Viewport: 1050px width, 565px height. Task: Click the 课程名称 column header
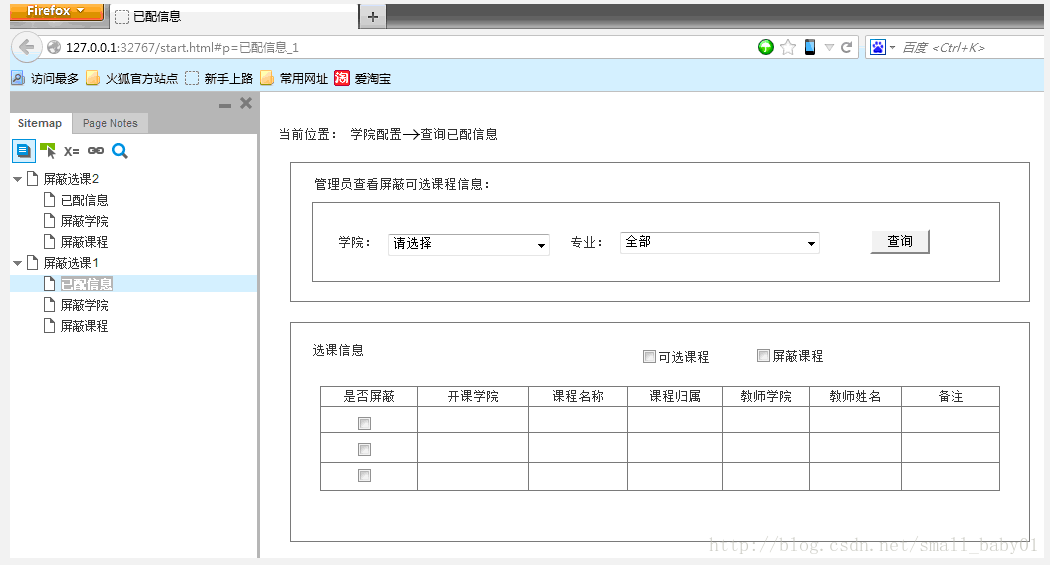tap(578, 396)
